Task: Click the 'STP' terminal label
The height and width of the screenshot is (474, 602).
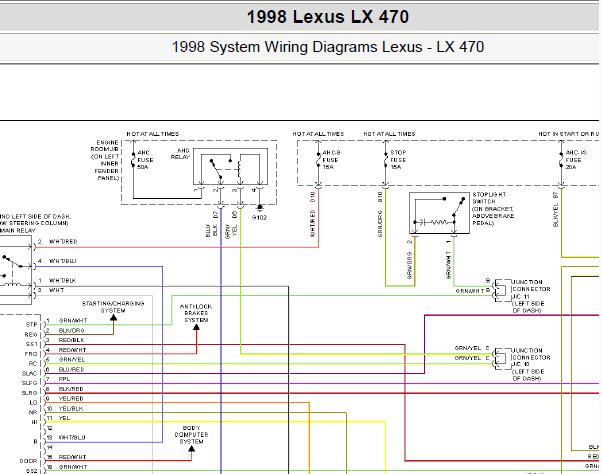Action: pos(31,325)
